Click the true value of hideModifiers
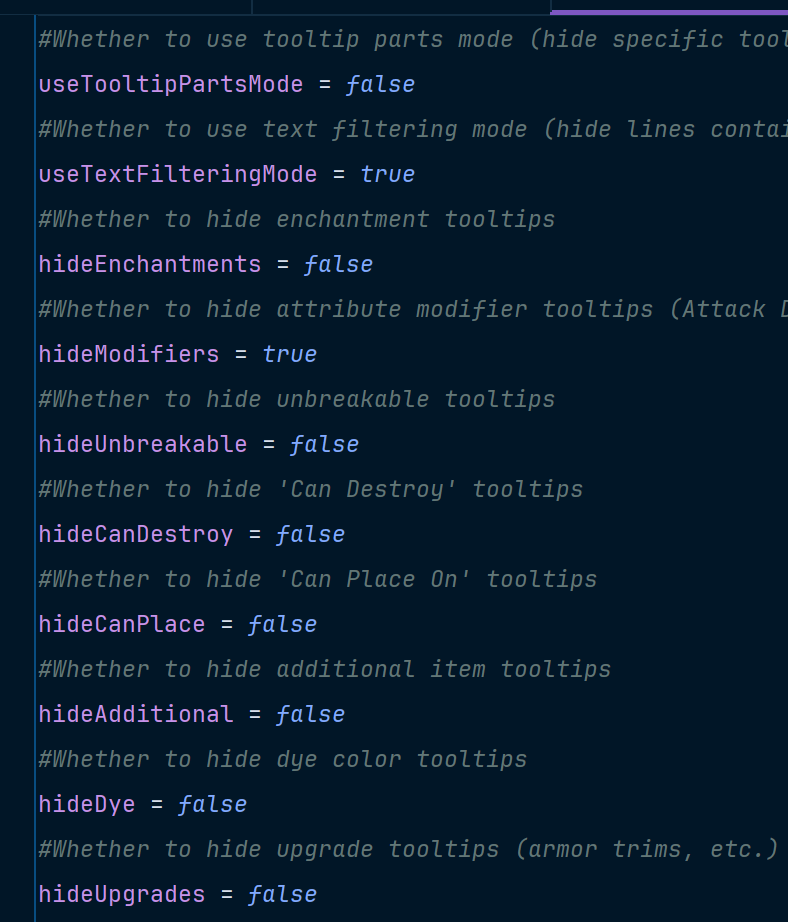788x922 pixels. click(289, 355)
